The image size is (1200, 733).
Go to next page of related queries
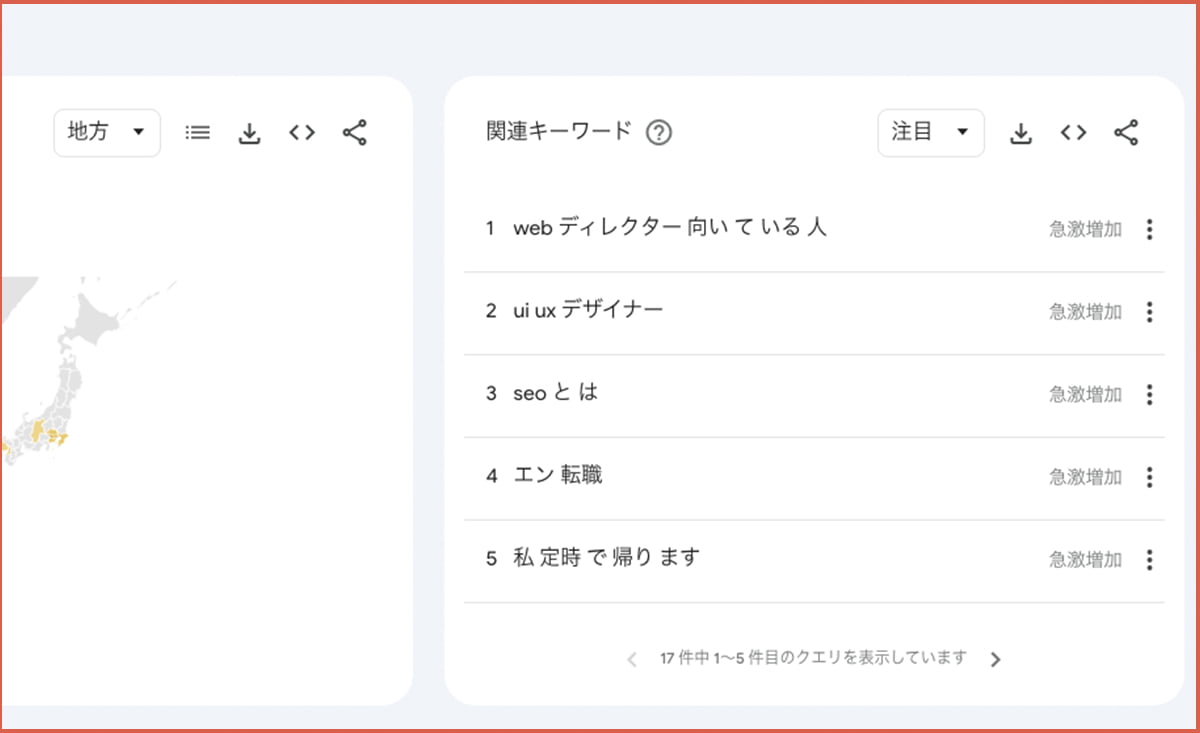coord(995,659)
